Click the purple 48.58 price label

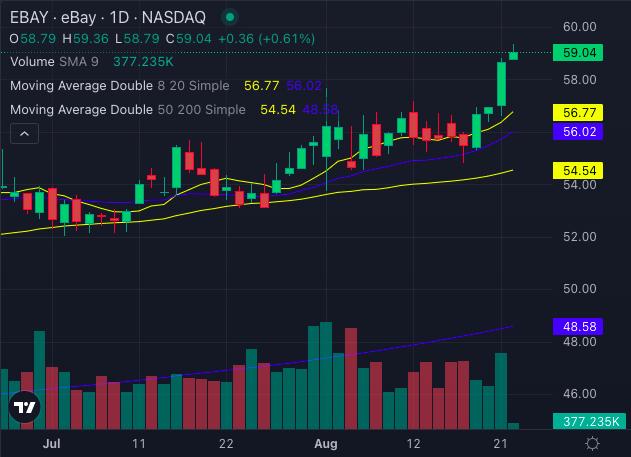pos(578,327)
